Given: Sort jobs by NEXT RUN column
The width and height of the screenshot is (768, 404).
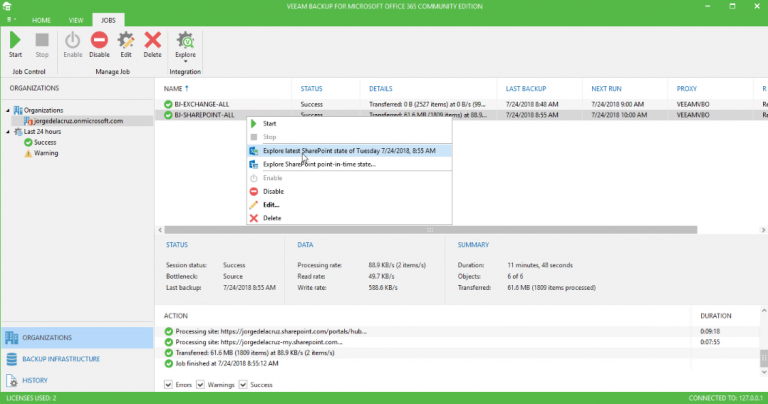Looking at the screenshot, I should pyautogui.click(x=606, y=89).
